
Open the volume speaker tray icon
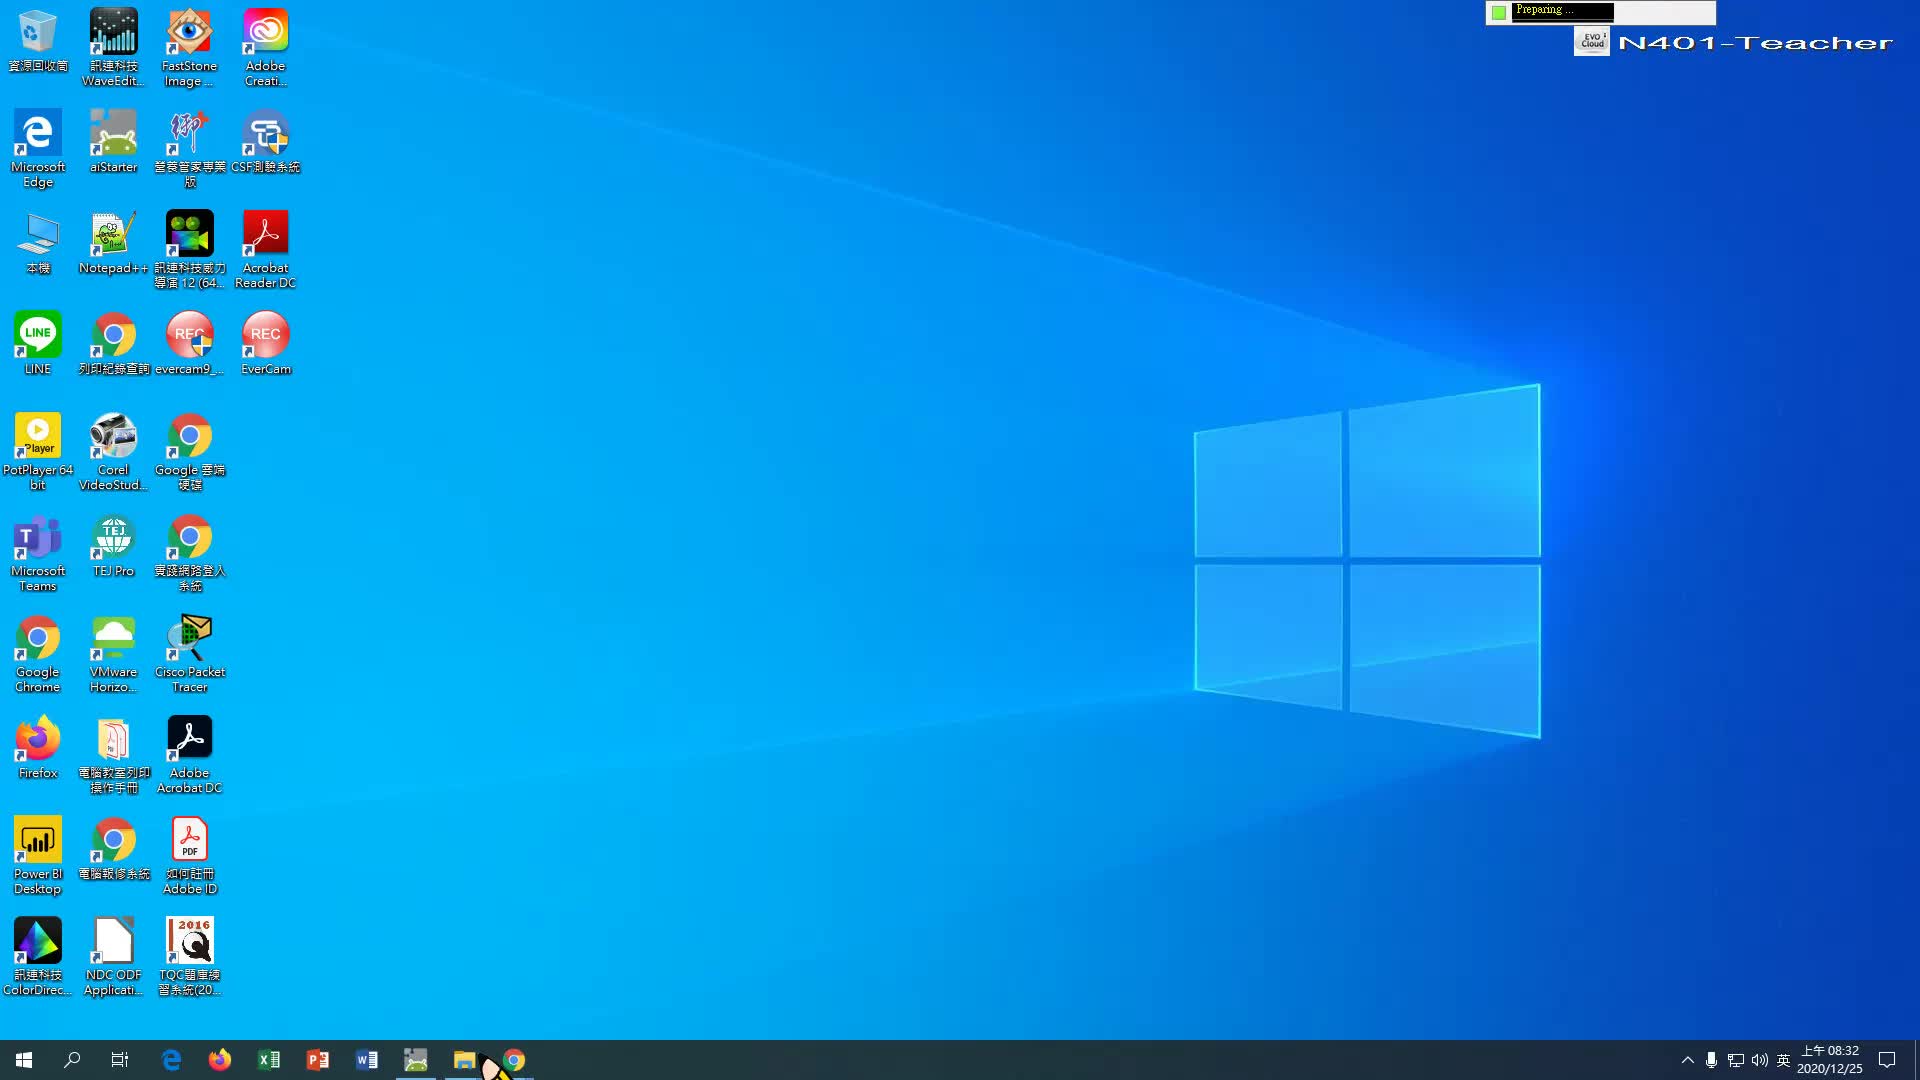(1760, 1060)
